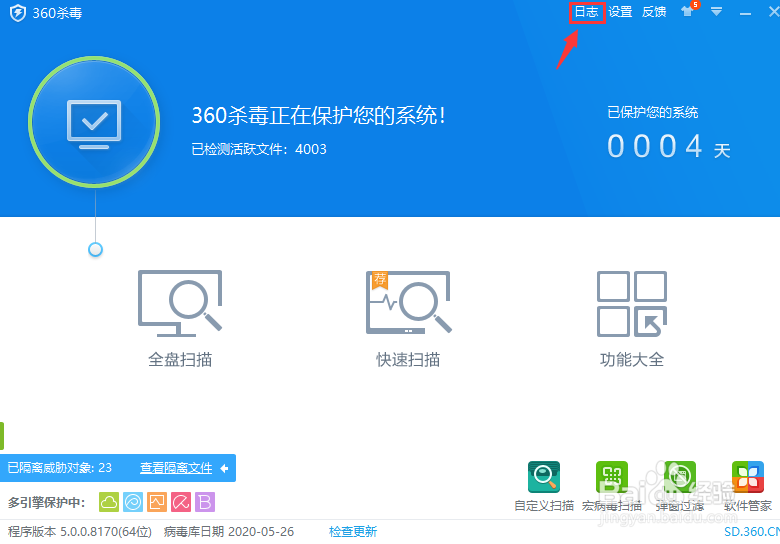The image size is (780, 544).
Task: Open 反馈 feedback
Action: pos(654,12)
